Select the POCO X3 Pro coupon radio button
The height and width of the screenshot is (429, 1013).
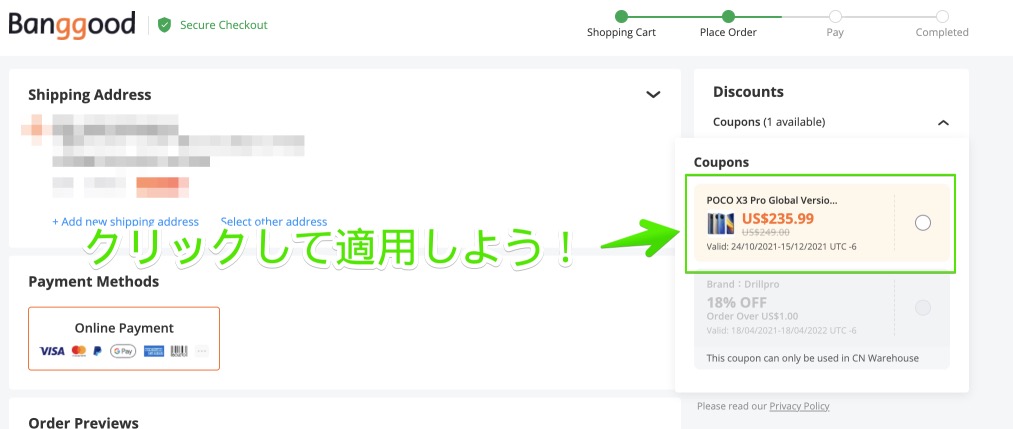(x=922, y=223)
